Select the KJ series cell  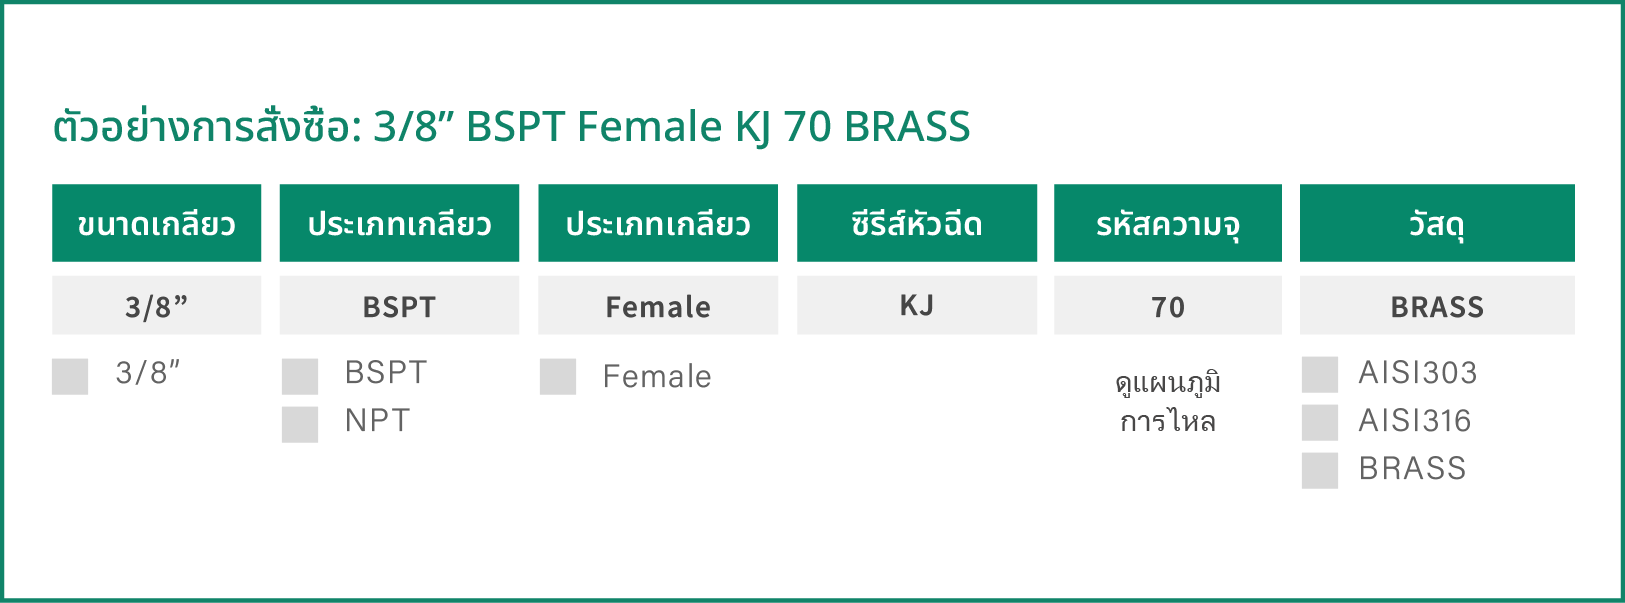tap(917, 305)
